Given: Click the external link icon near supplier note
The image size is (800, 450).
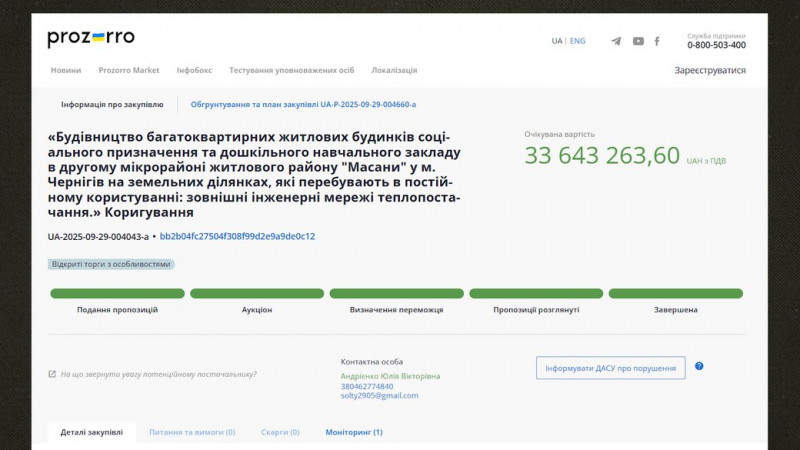Looking at the screenshot, I should point(52,375).
